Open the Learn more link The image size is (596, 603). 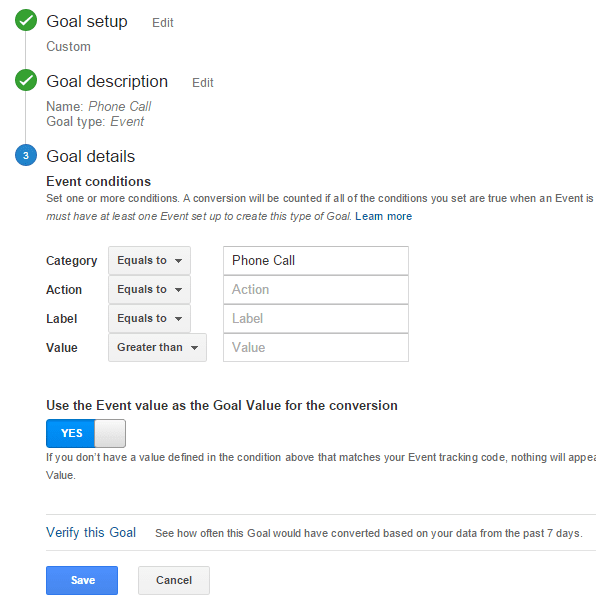click(x=383, y=216)
